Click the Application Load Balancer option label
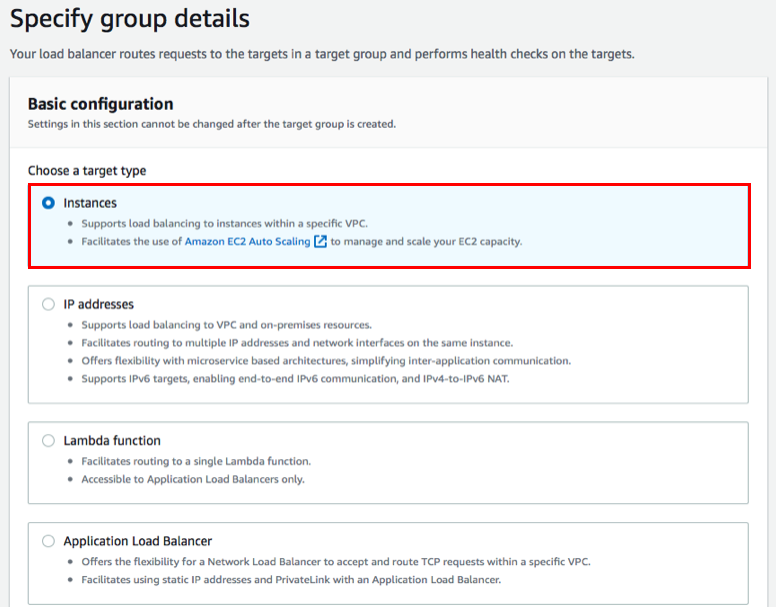 click(x=137, y=541)
